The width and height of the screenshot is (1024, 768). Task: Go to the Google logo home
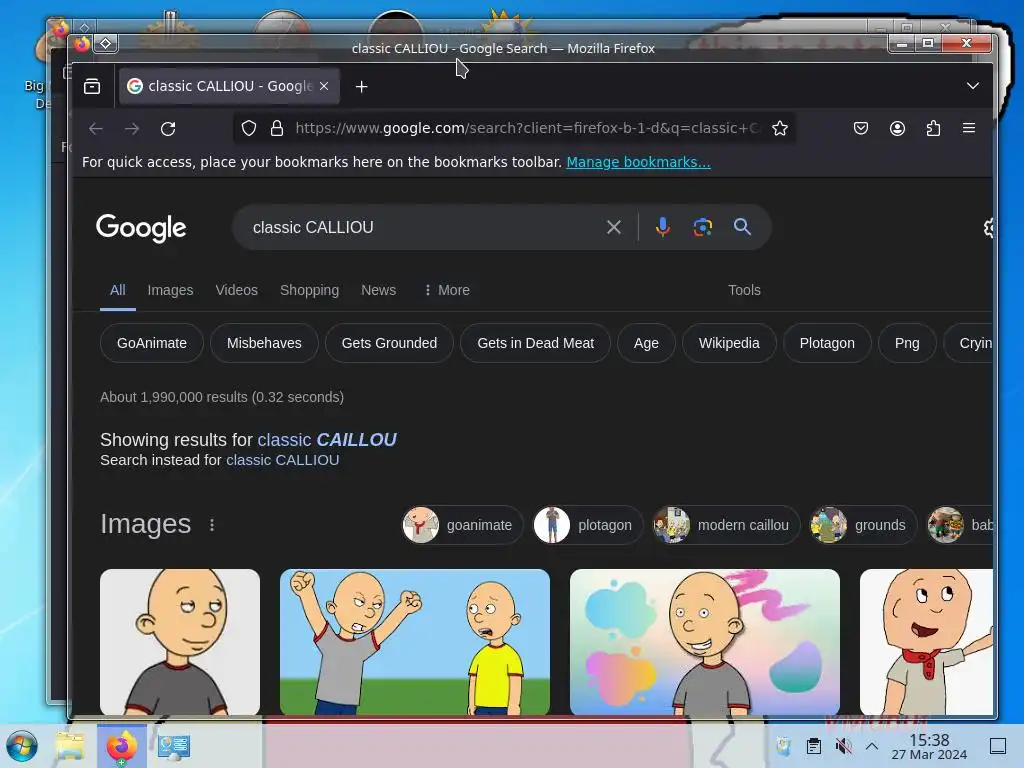tap(141, 227)
